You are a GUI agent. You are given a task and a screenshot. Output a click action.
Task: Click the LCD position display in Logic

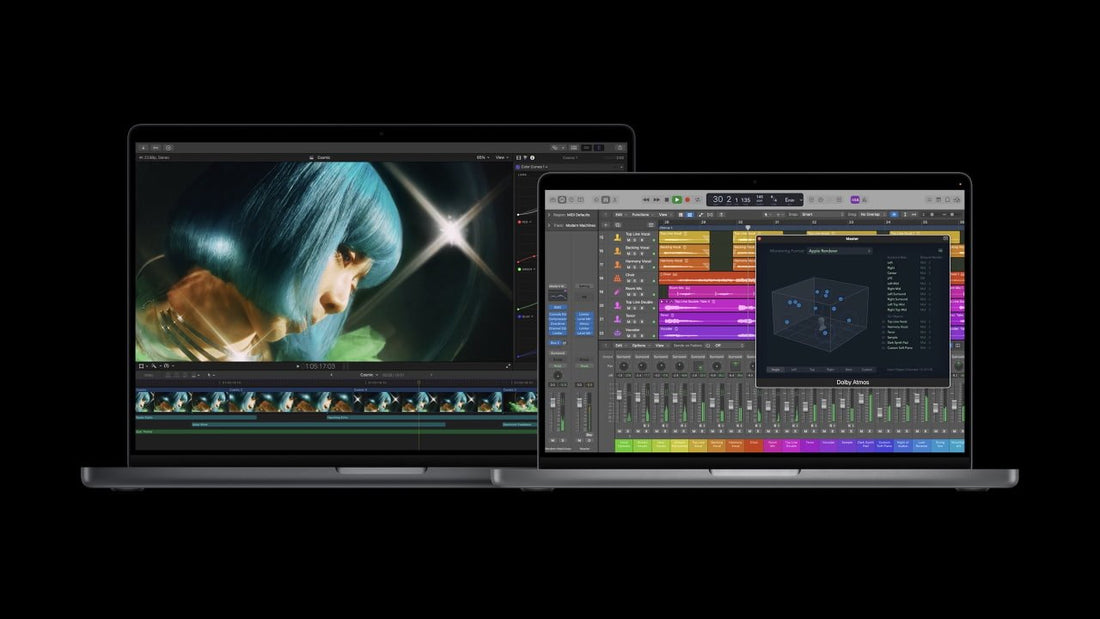click(x=730, y=199)
